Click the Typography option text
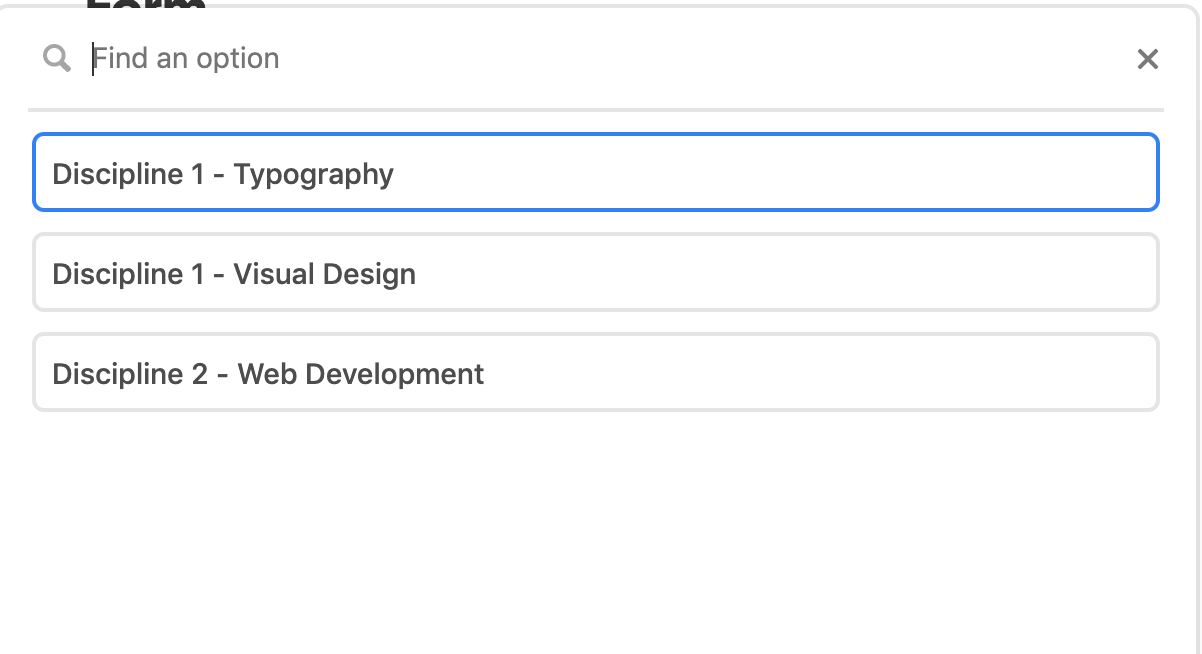 [x=314, y=175]
